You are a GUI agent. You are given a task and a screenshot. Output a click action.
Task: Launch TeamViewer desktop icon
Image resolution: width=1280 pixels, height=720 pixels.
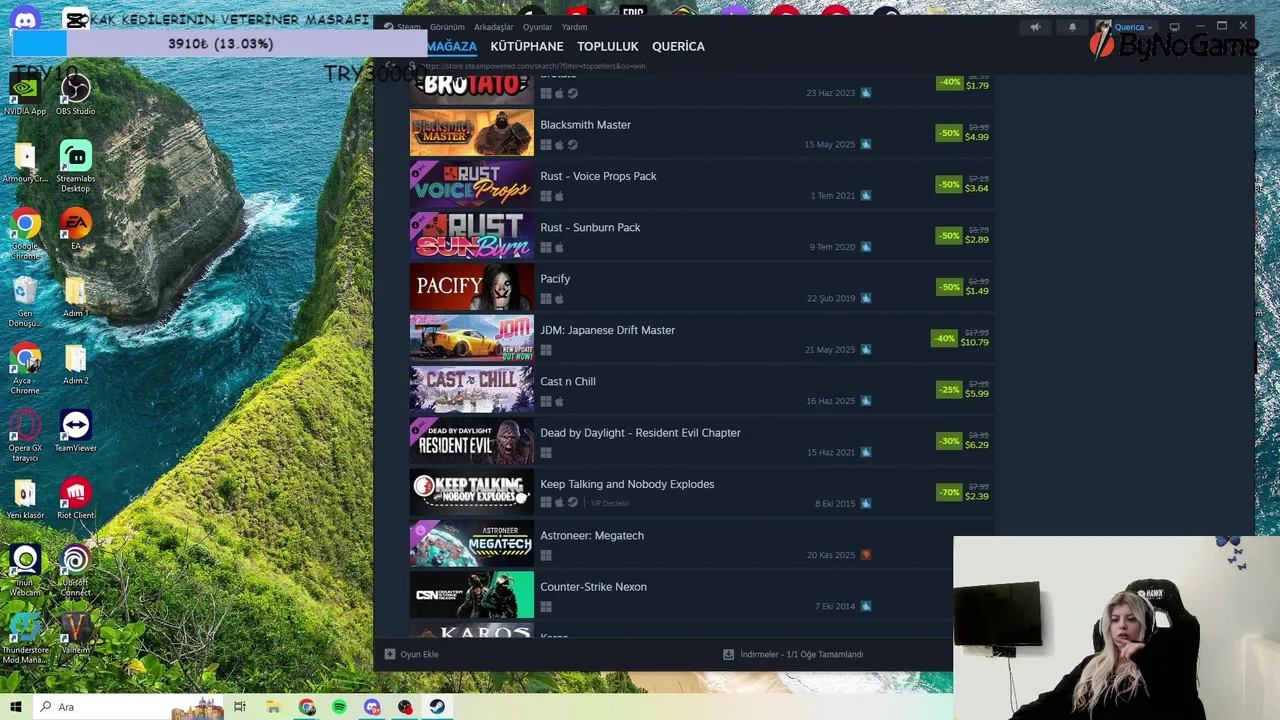(x=75, y=430)
